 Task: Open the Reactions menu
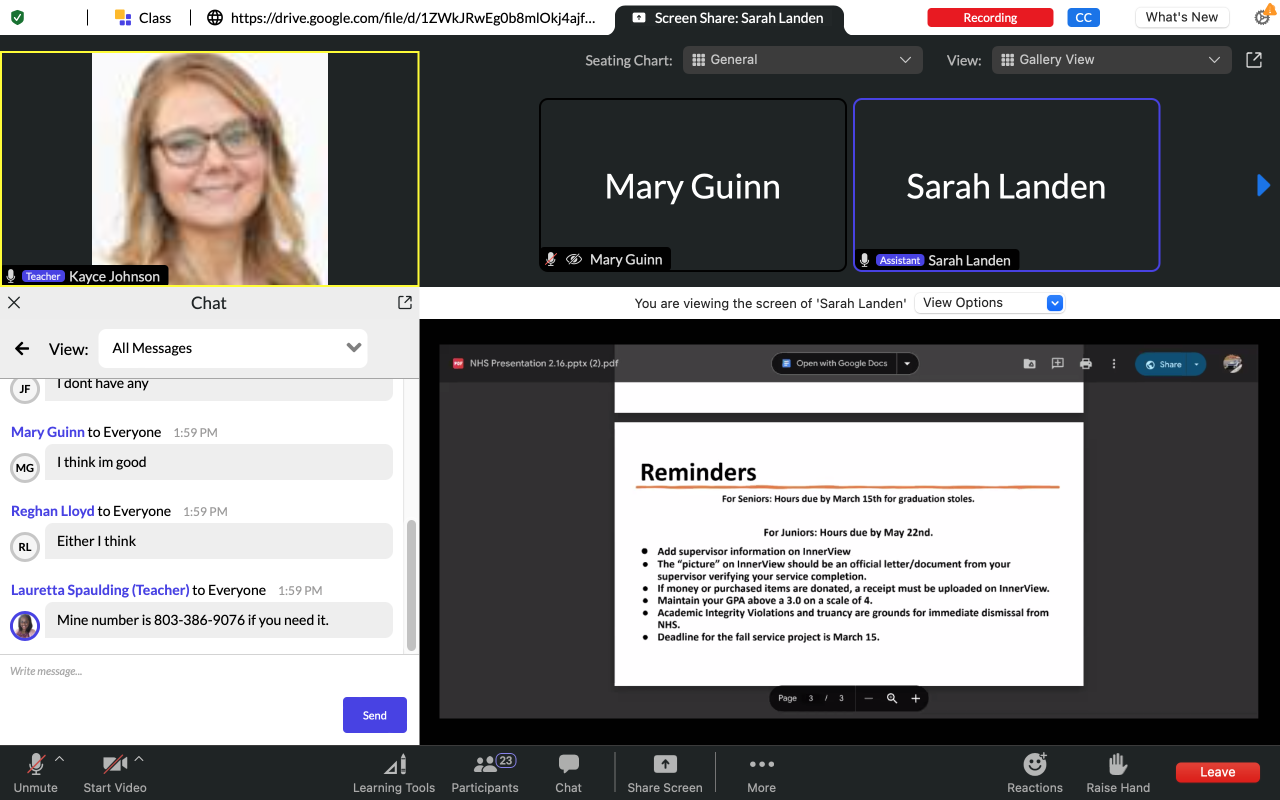click(x=1035, y=766)
